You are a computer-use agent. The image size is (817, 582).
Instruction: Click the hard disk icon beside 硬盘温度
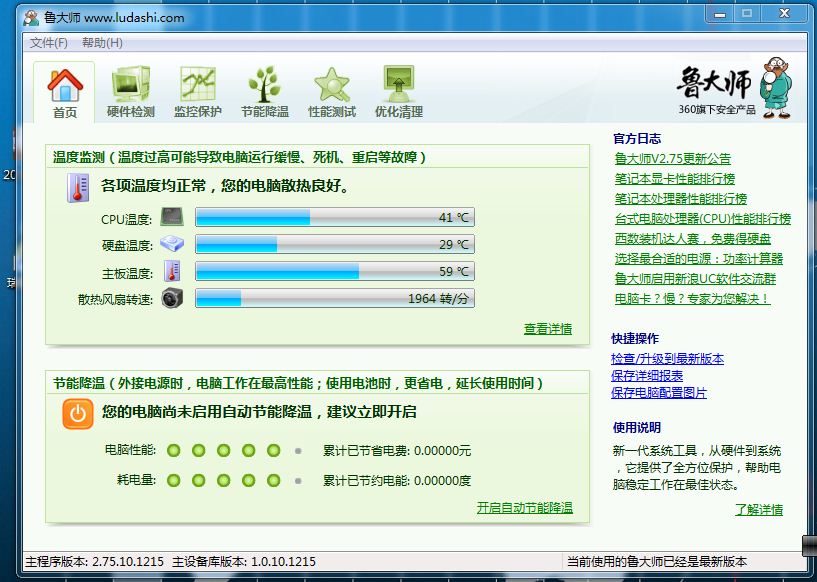pyautogui.click(x=172, y=243)
